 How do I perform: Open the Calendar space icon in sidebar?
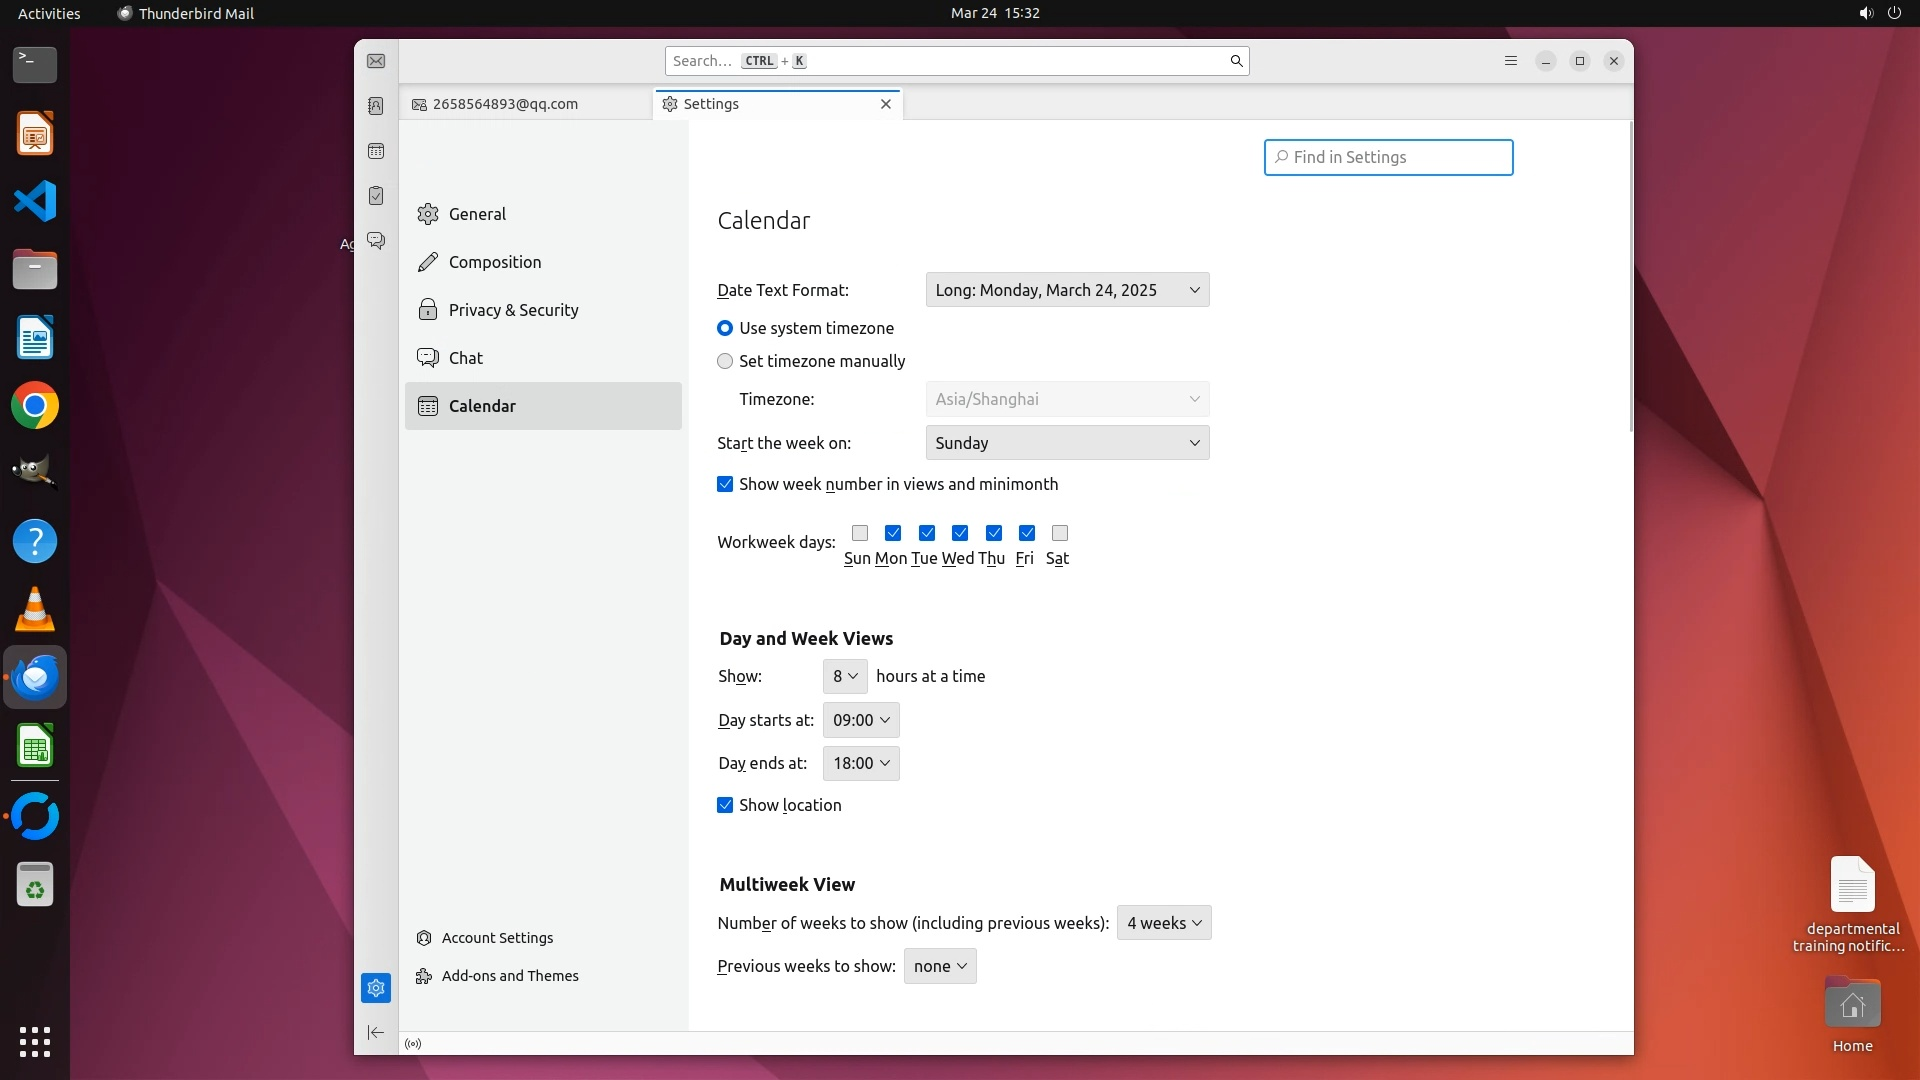[376, 151]
